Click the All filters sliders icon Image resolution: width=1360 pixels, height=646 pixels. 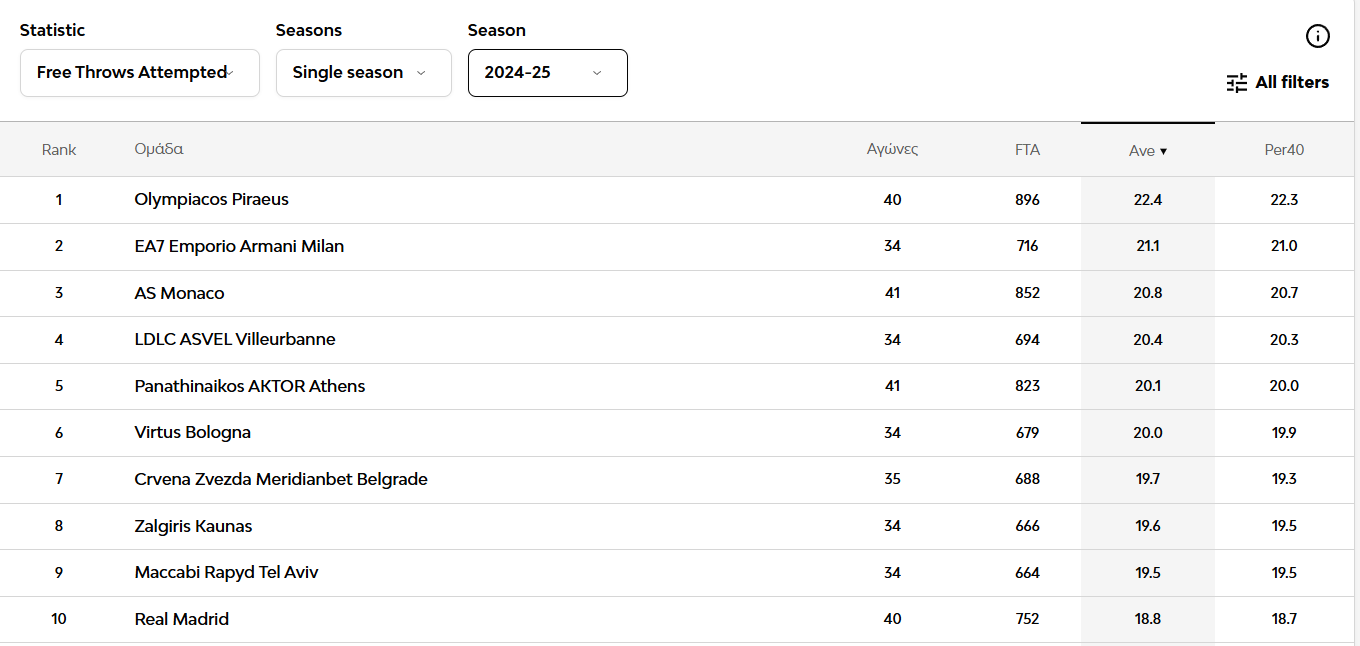(x=1237, y=83)
